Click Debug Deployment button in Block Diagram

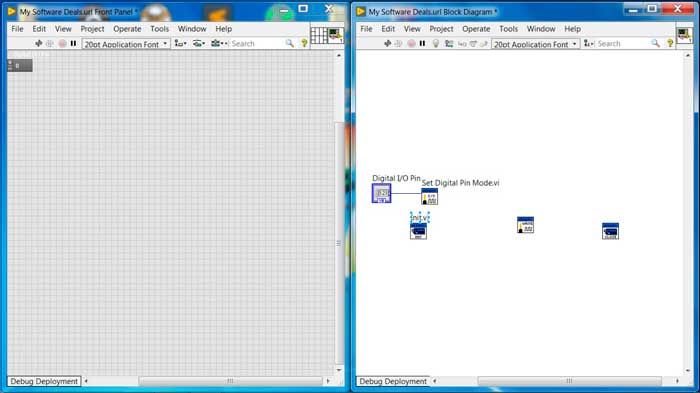coord(393,381)
